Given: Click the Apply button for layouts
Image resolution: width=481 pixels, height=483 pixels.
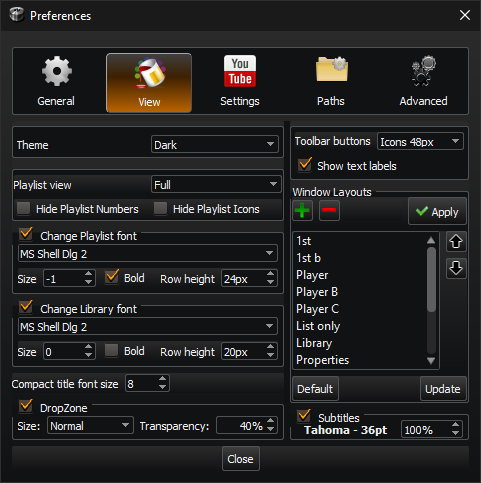Looking at the screenshot, I should [437, 211].
